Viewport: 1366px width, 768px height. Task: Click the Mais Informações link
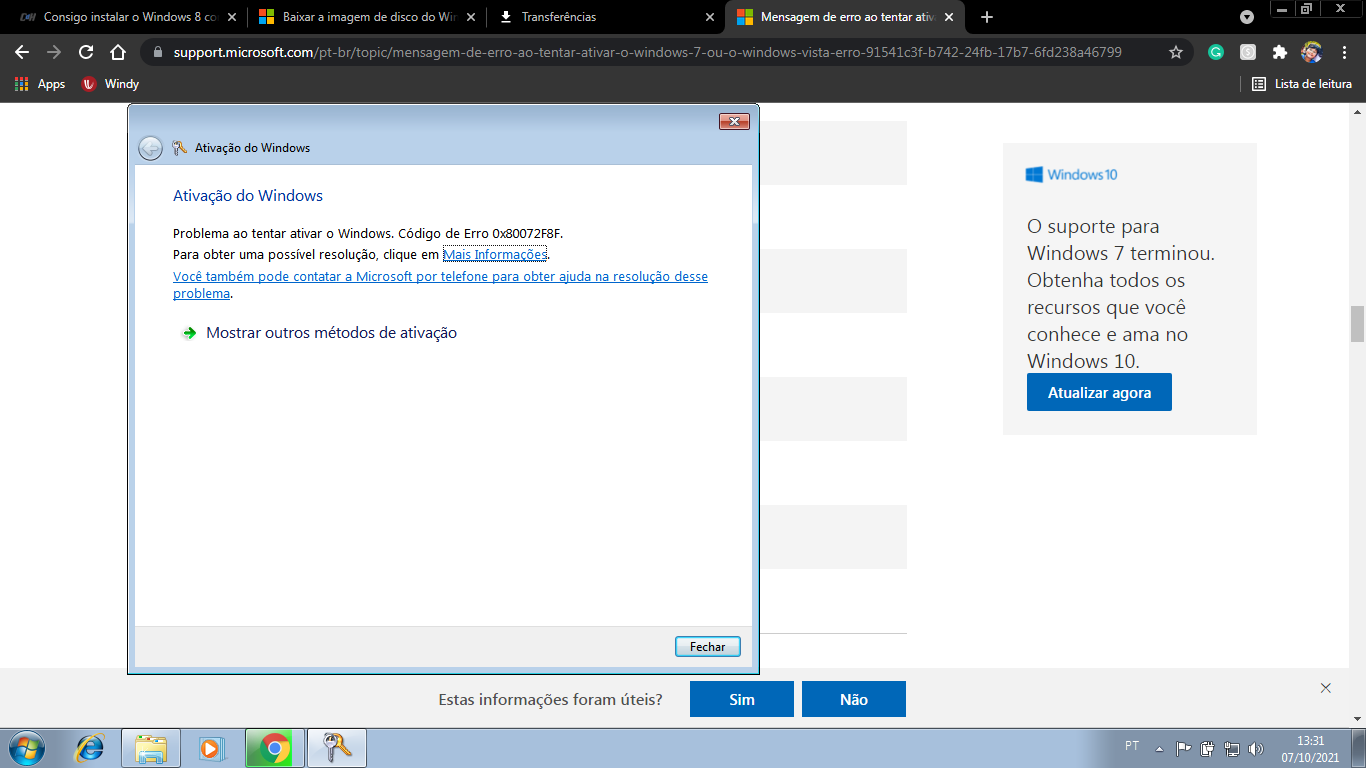495,255
